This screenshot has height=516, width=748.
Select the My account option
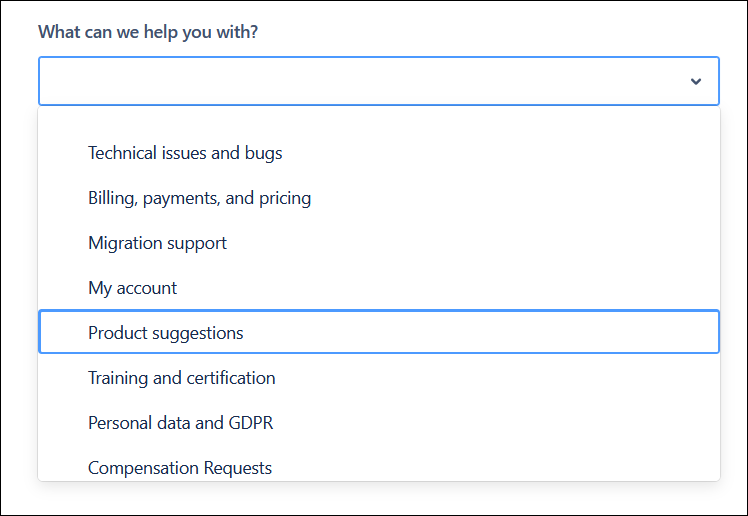(x=132, y=288)
